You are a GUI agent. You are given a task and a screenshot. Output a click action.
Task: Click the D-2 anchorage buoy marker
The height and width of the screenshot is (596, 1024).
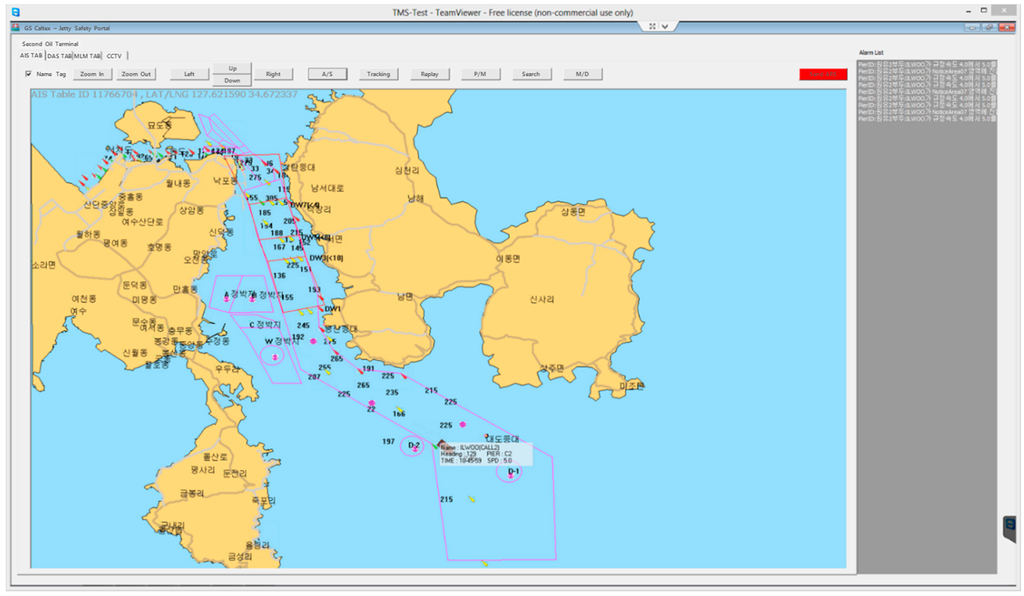(414, 448)
